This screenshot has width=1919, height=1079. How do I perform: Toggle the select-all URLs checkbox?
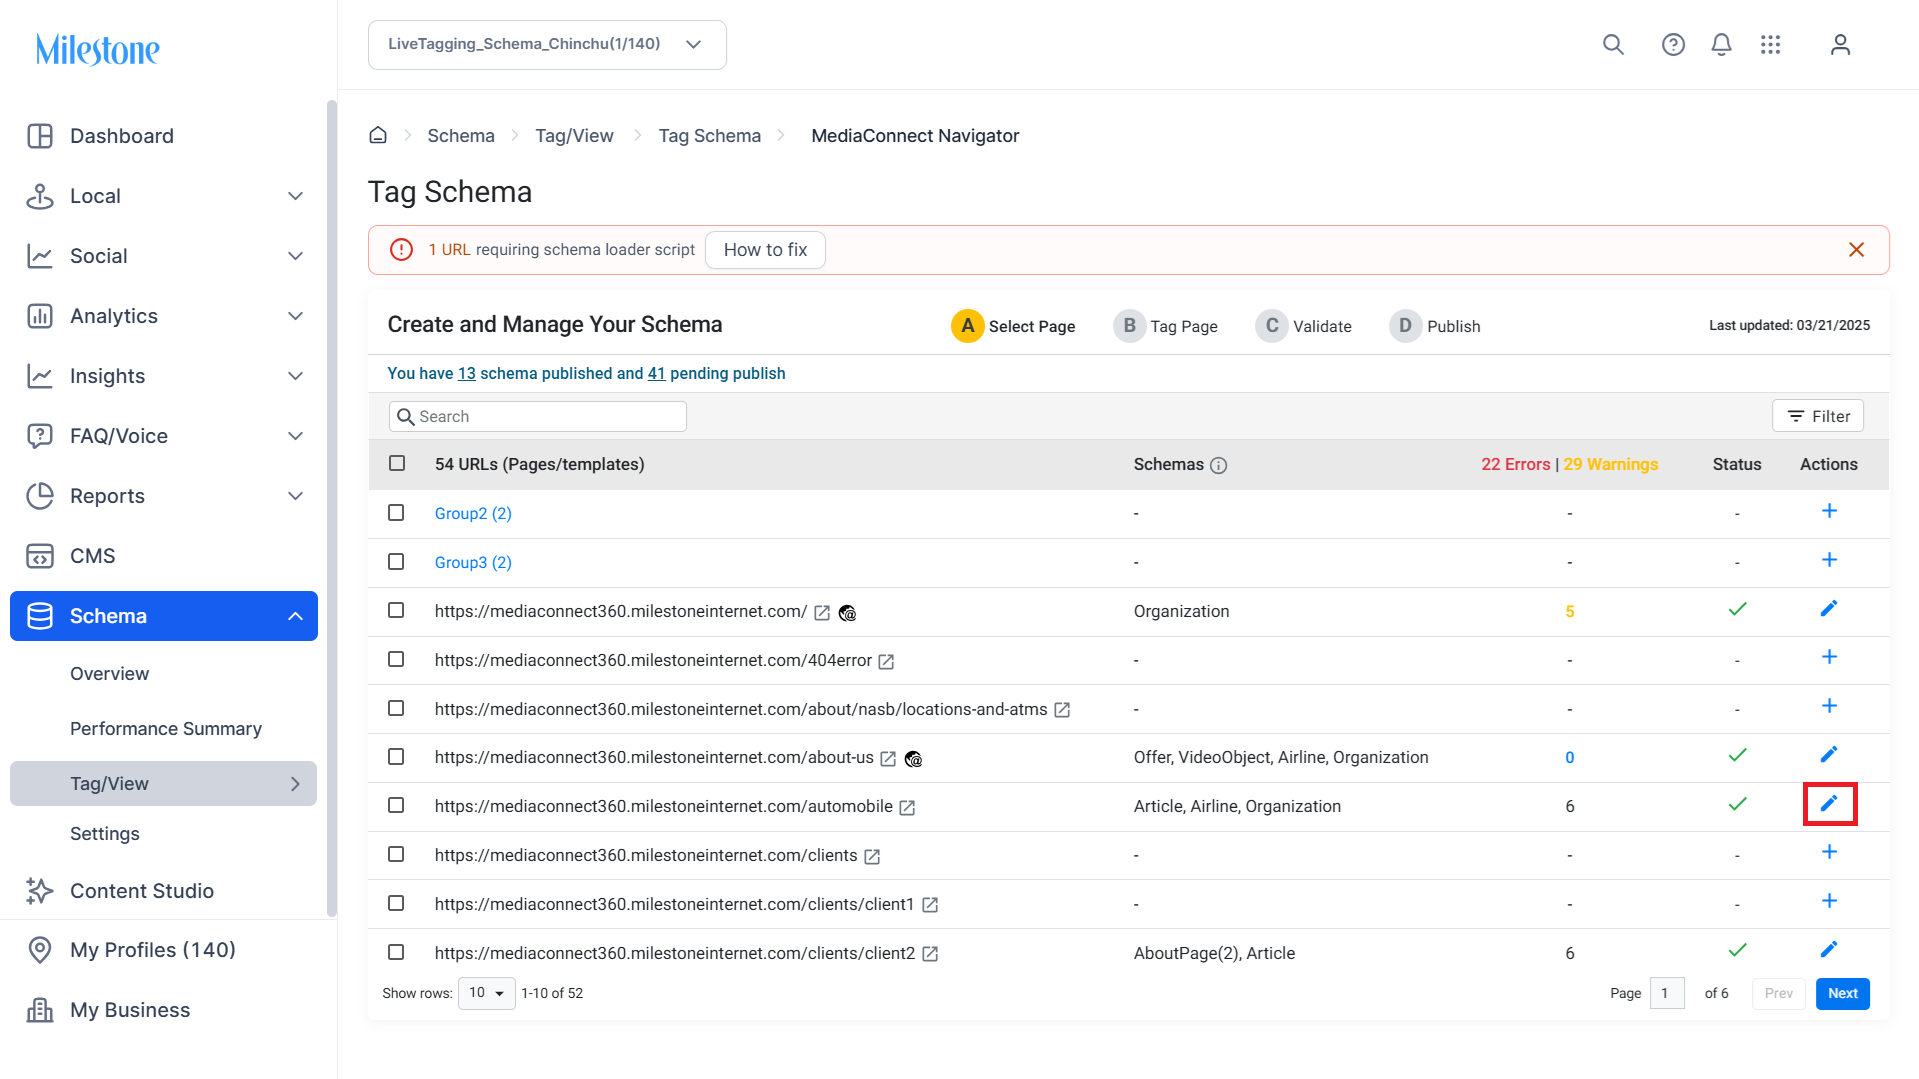[397, 464]
